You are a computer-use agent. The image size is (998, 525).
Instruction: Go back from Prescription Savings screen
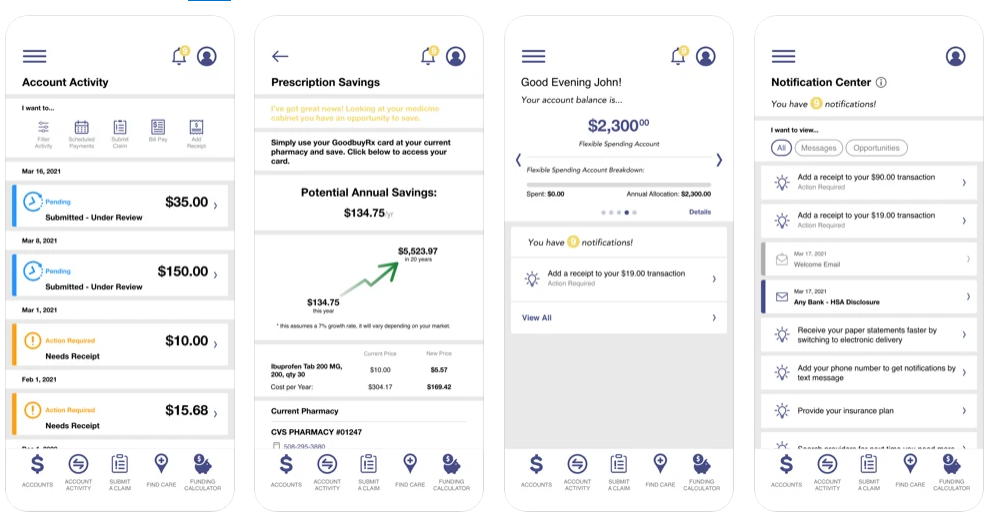click(280, 57)
